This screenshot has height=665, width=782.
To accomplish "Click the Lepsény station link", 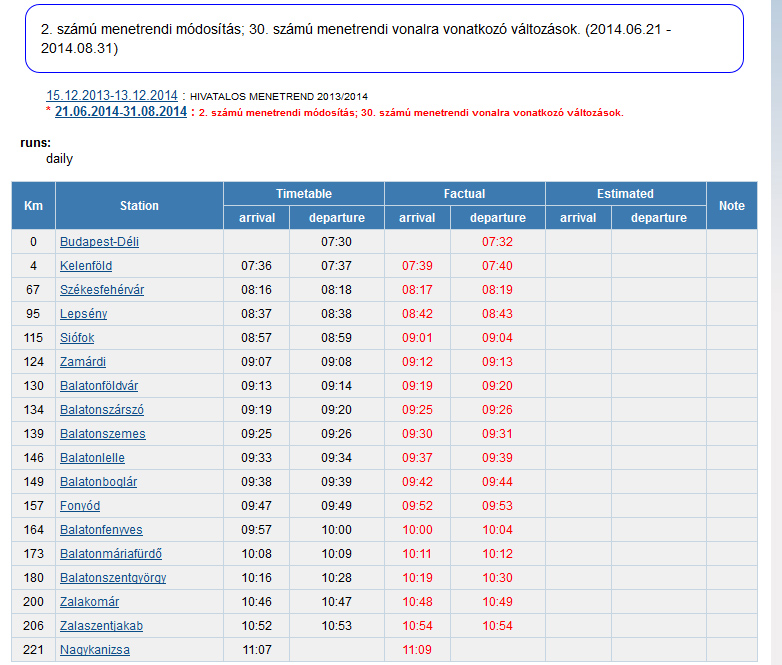I will tap(83, 314).
